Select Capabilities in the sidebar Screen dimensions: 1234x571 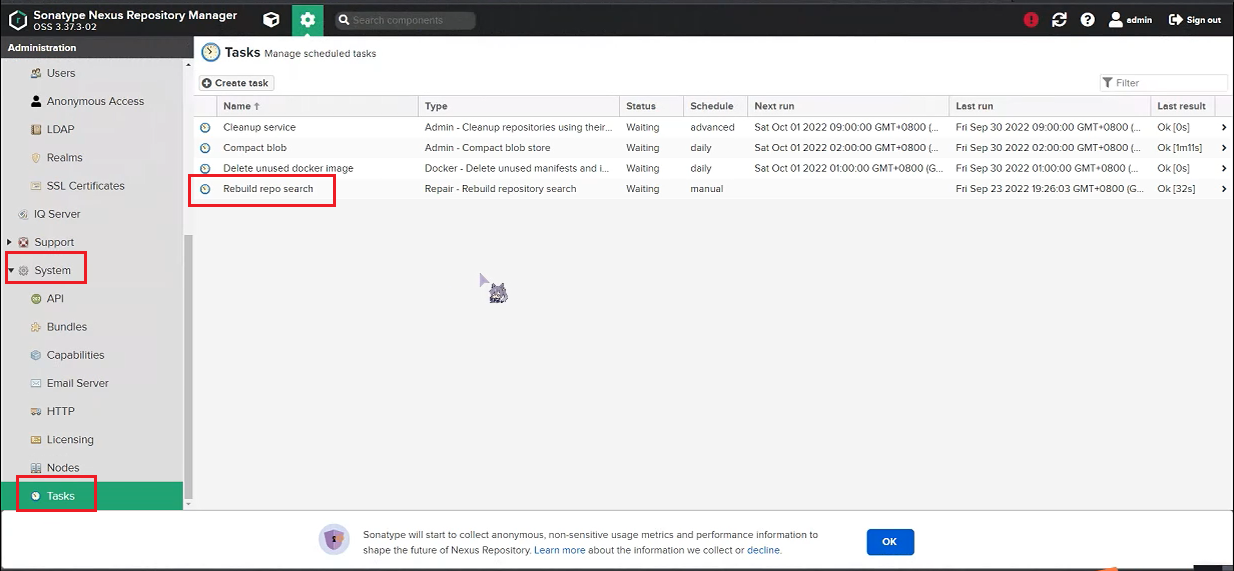tap(75, 355)
